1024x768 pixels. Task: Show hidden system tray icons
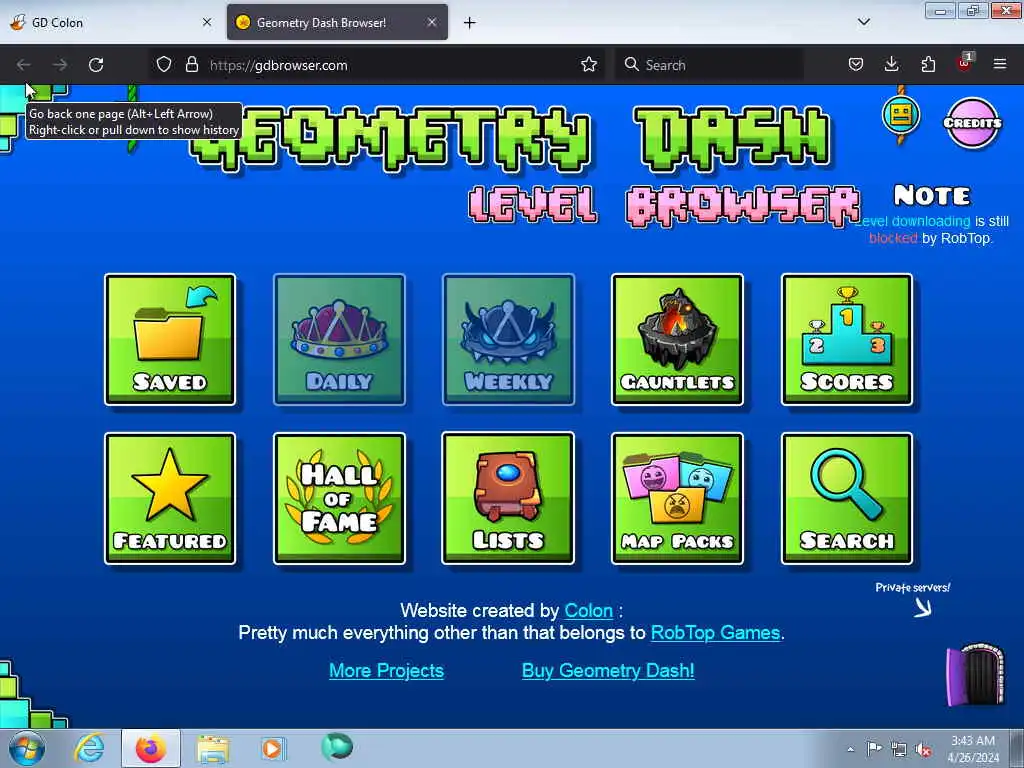tap(850, 749)
